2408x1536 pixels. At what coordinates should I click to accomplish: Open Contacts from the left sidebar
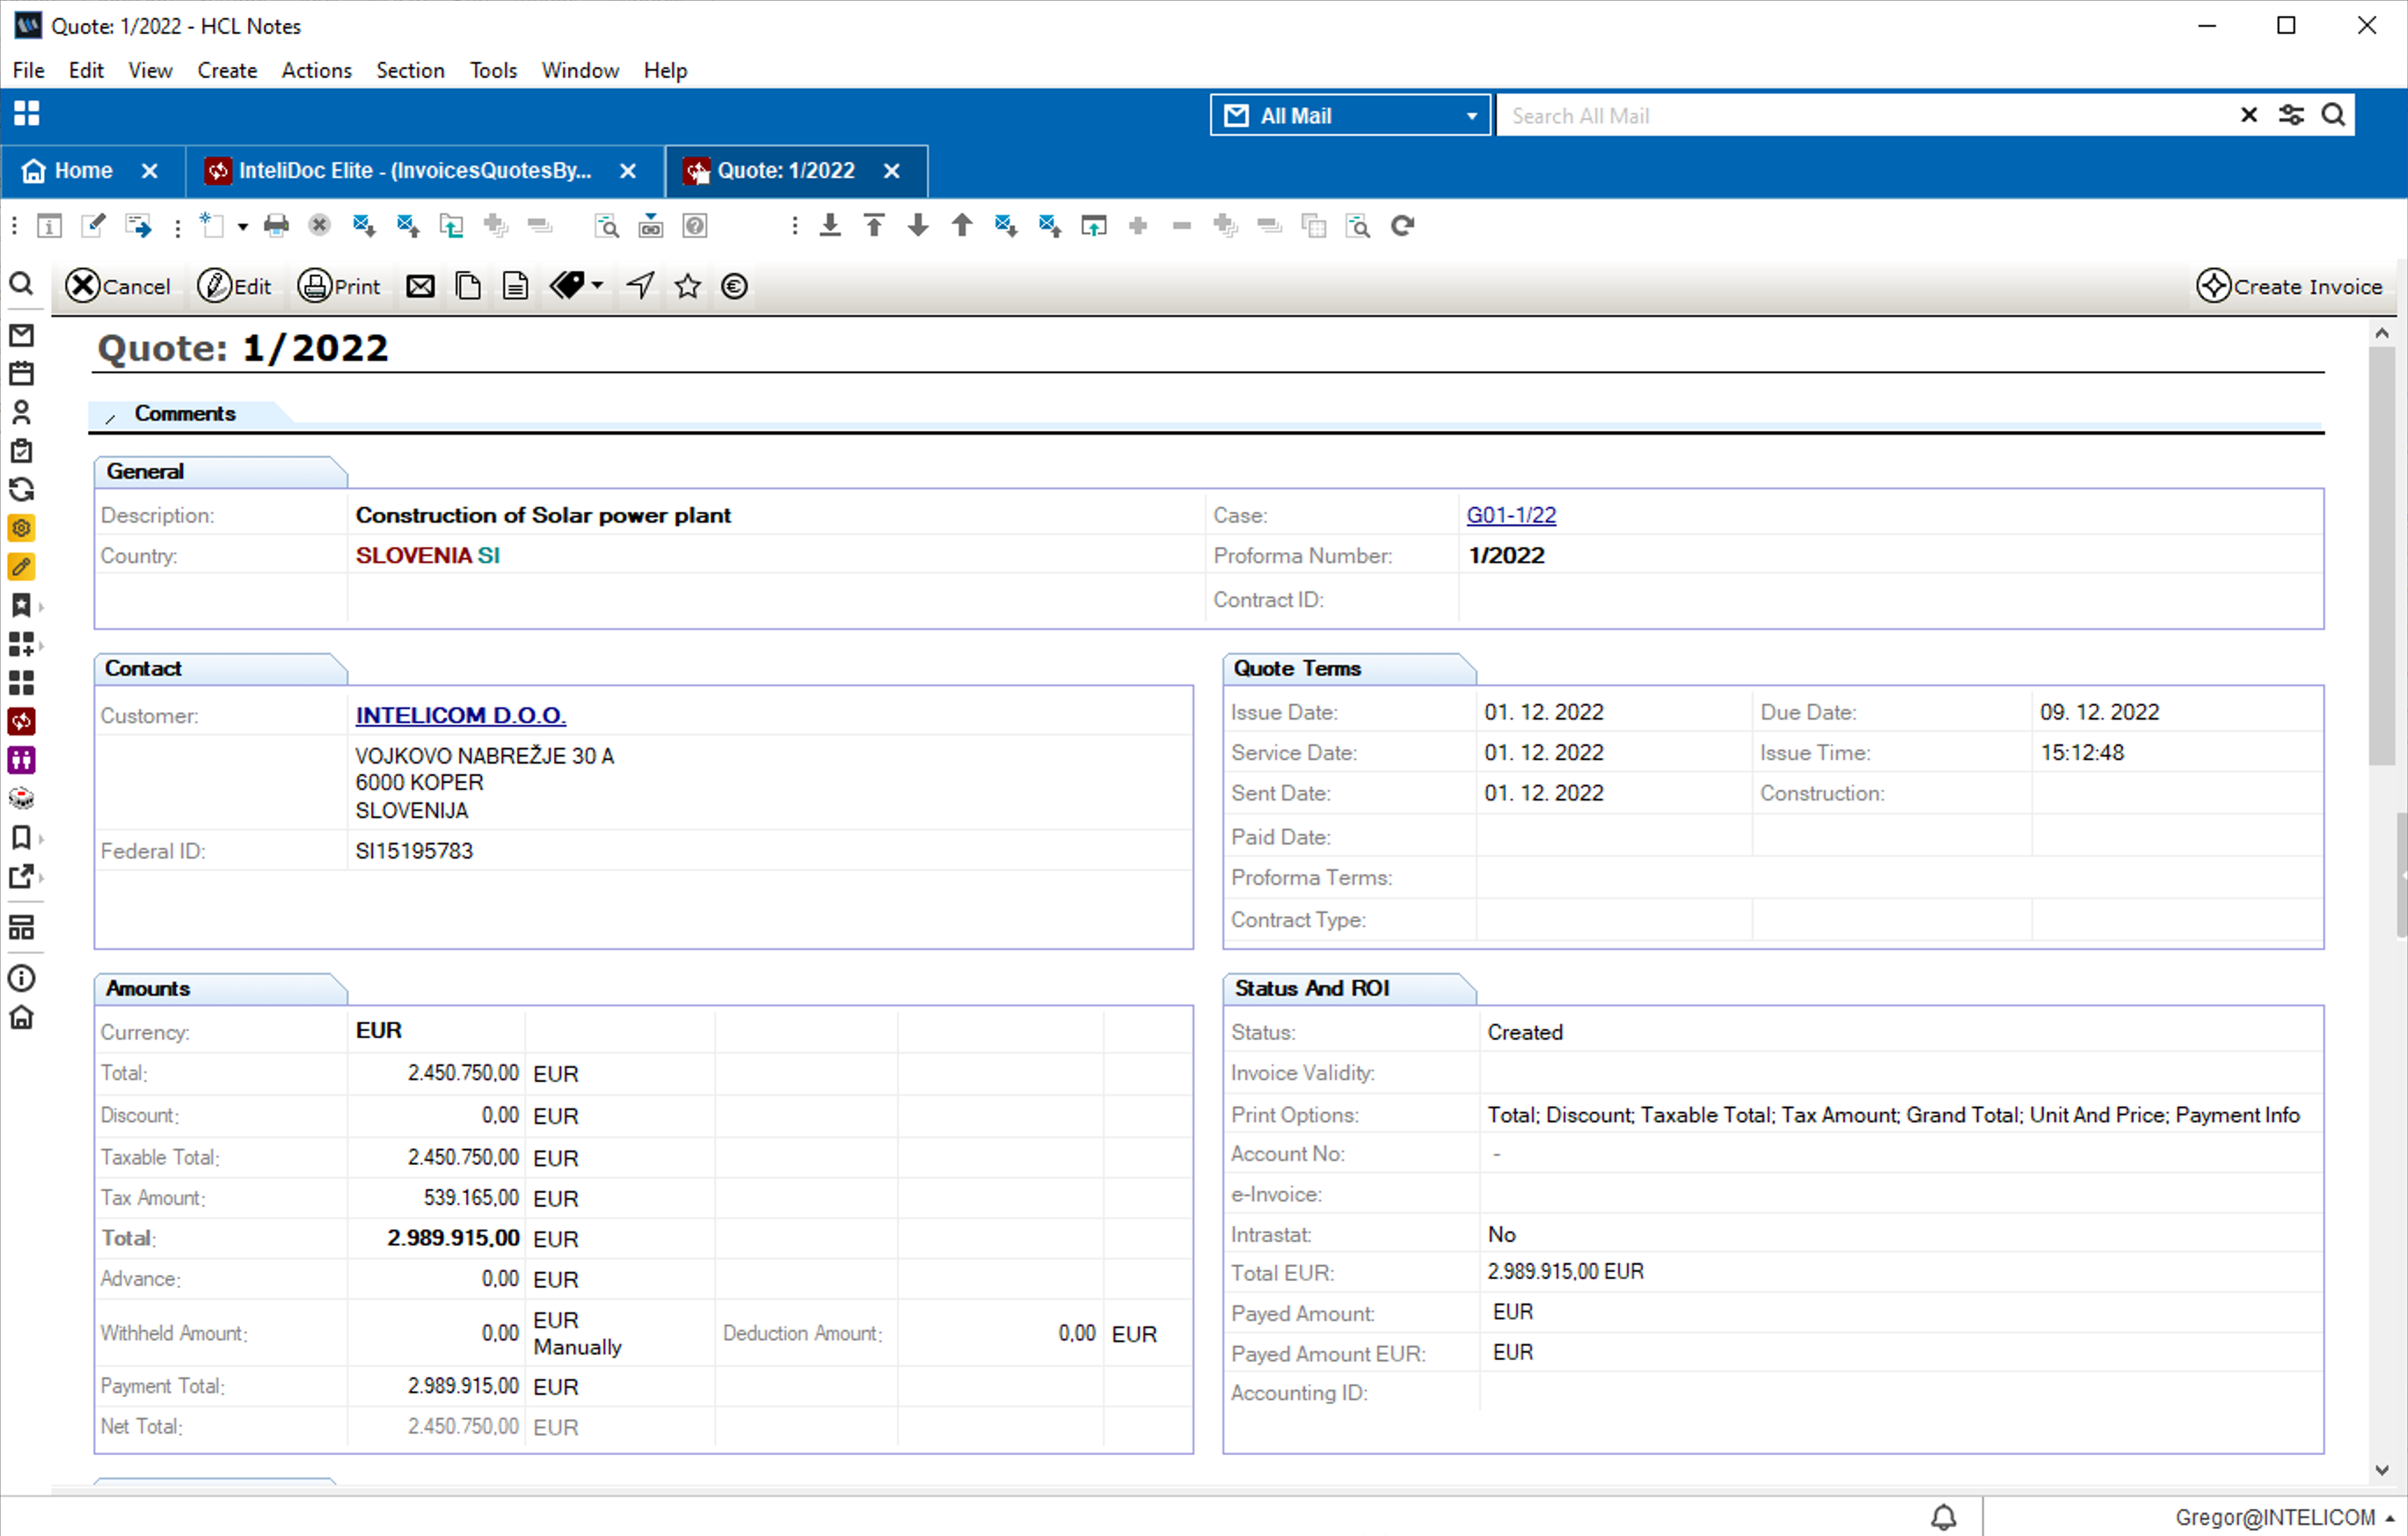pyautogui.click(x=21, y=413)
